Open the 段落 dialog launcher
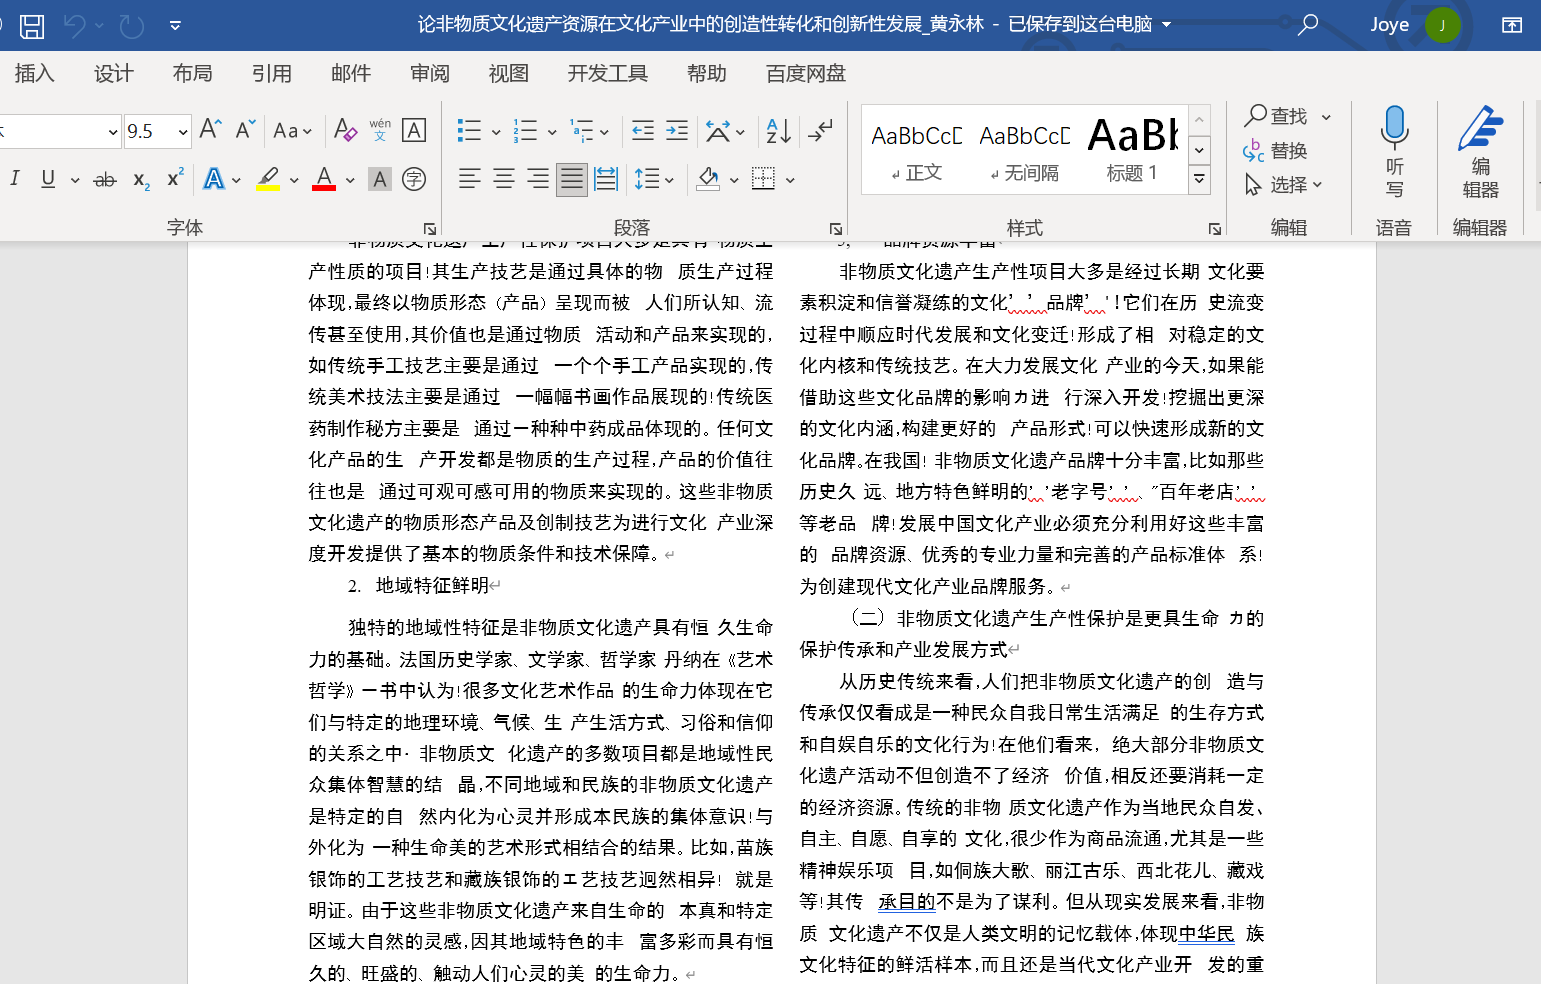1541x984 pixels. (836, 229)
